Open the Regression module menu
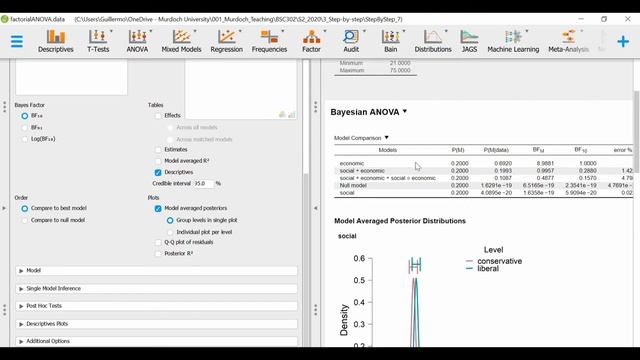The height and width of the screenshot is (360, 640). [227, 41]
